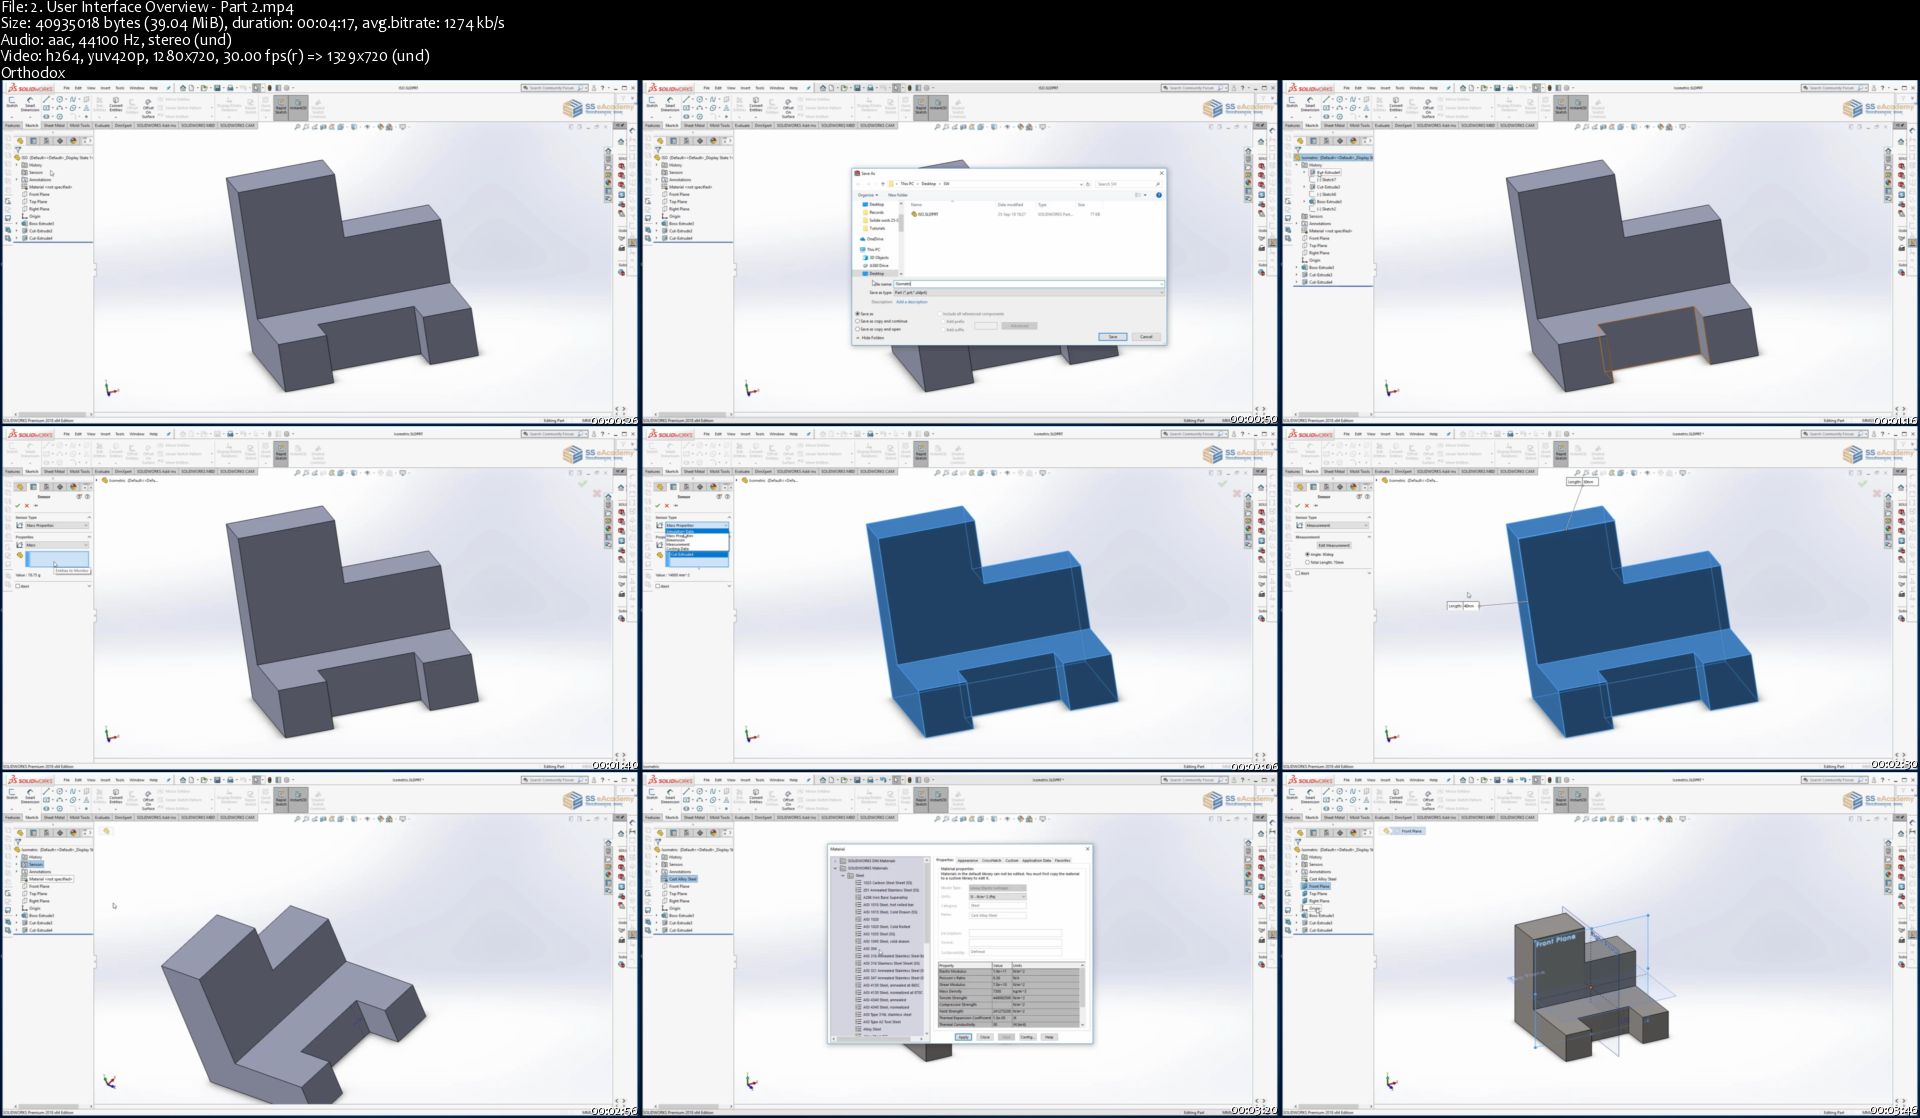Click the refresh icon beside Save As address bar
1920x1118 pixels.
1088,184
